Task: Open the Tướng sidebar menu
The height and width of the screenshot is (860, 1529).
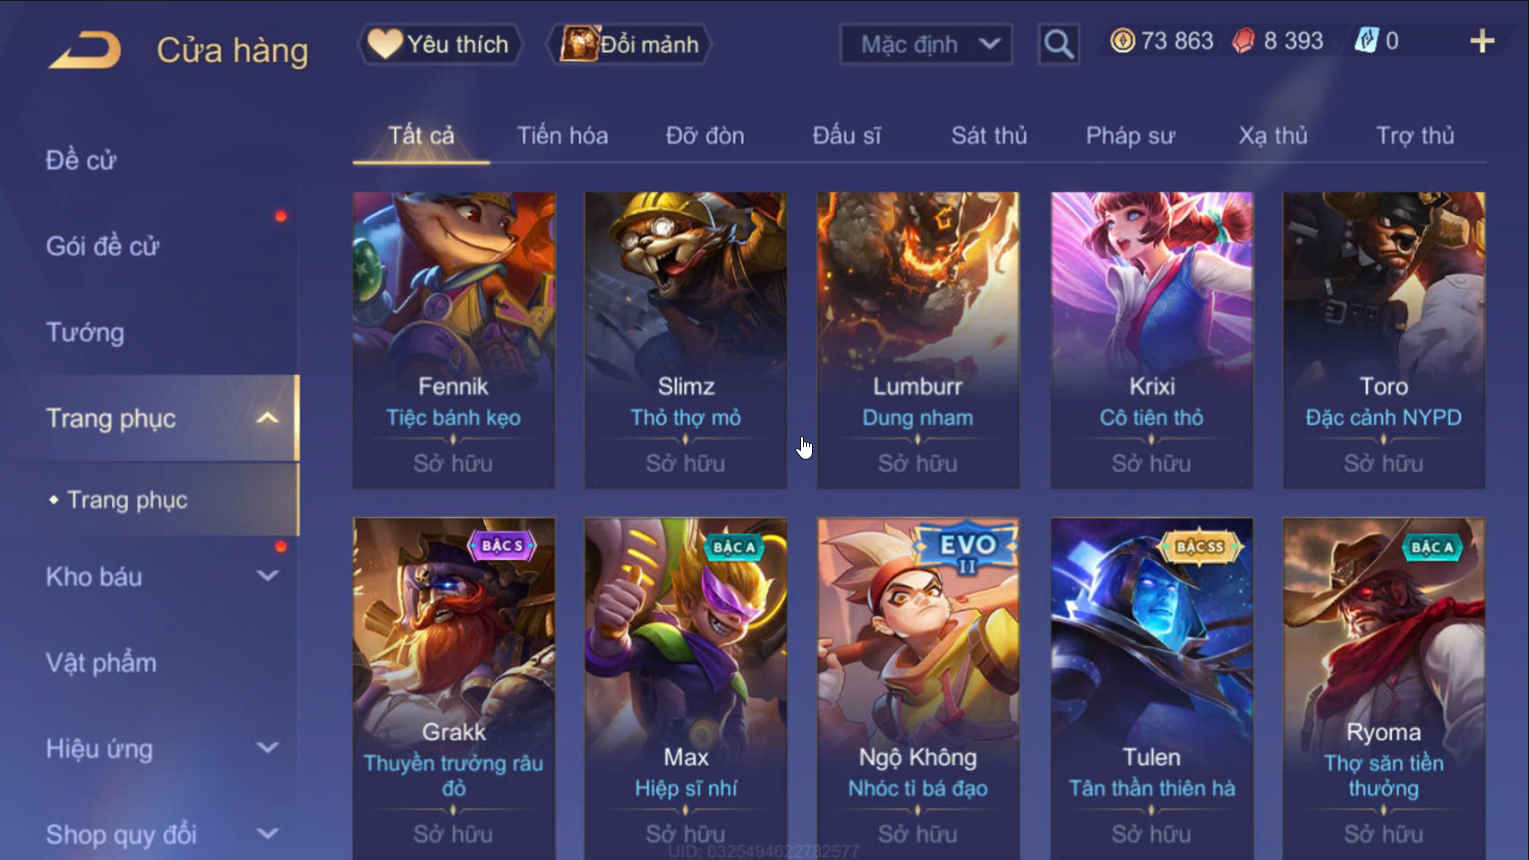Action: coord(85,332)
